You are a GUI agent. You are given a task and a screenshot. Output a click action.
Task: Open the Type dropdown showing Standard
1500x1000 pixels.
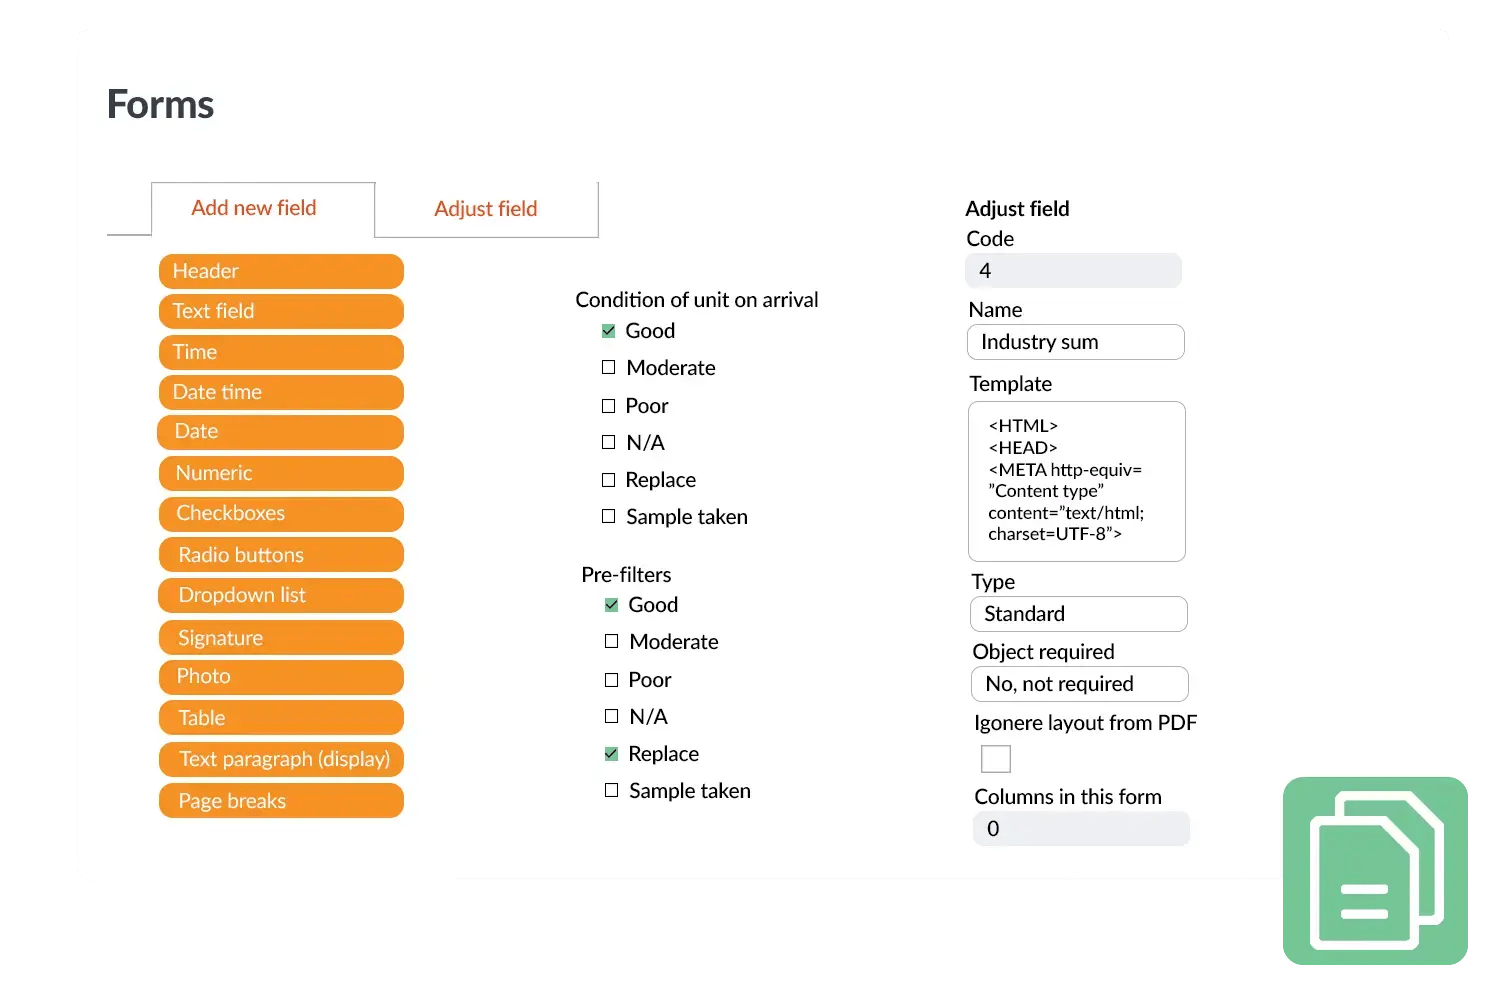1078,614
